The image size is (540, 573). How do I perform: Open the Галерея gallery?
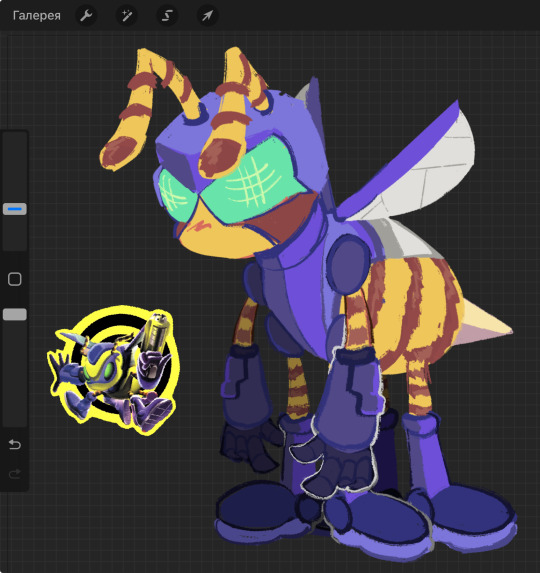[x=37, y=16]
